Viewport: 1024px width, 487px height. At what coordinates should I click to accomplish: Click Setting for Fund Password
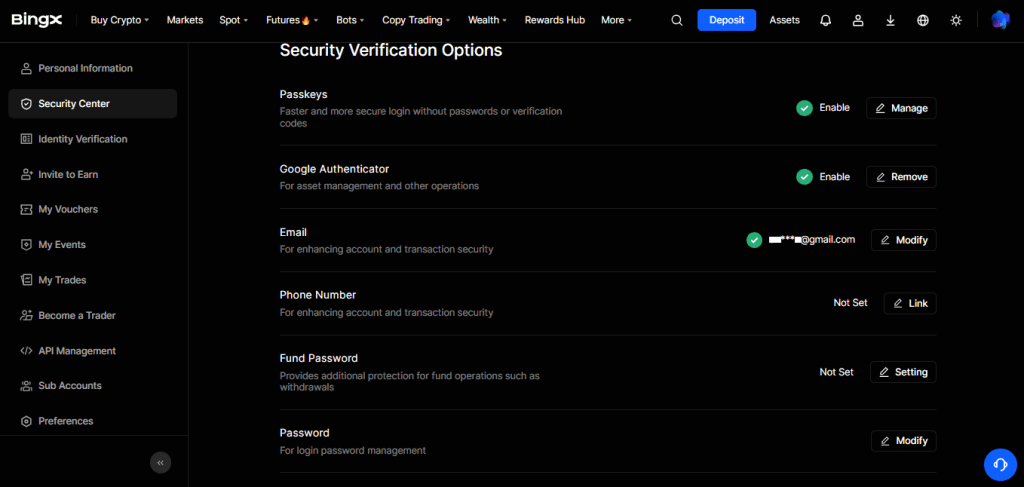click(903, 372)
